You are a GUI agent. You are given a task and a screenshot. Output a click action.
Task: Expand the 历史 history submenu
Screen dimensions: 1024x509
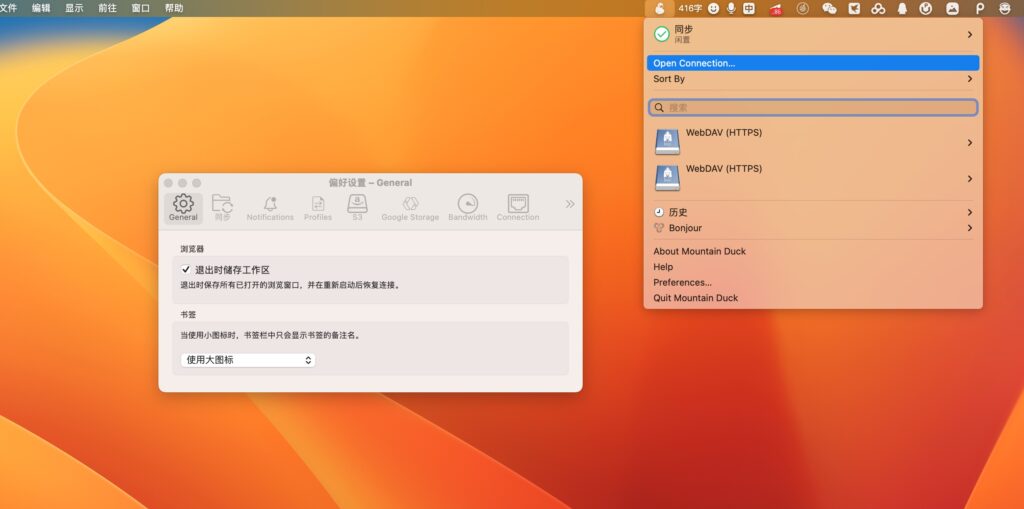813,212
